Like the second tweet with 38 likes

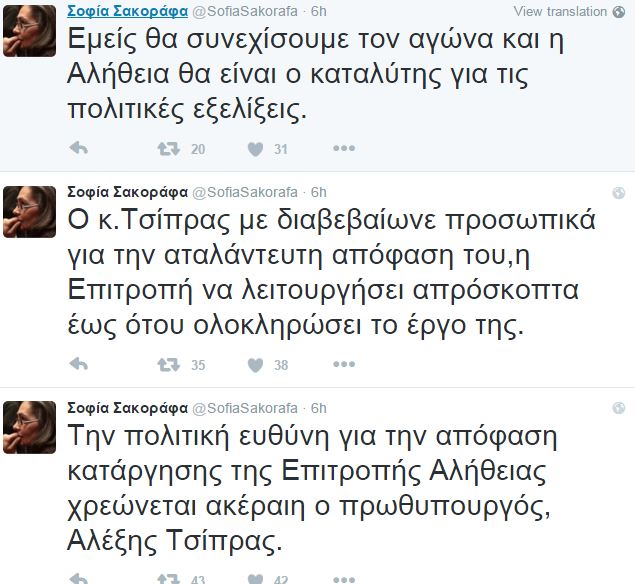click(254, 365)
